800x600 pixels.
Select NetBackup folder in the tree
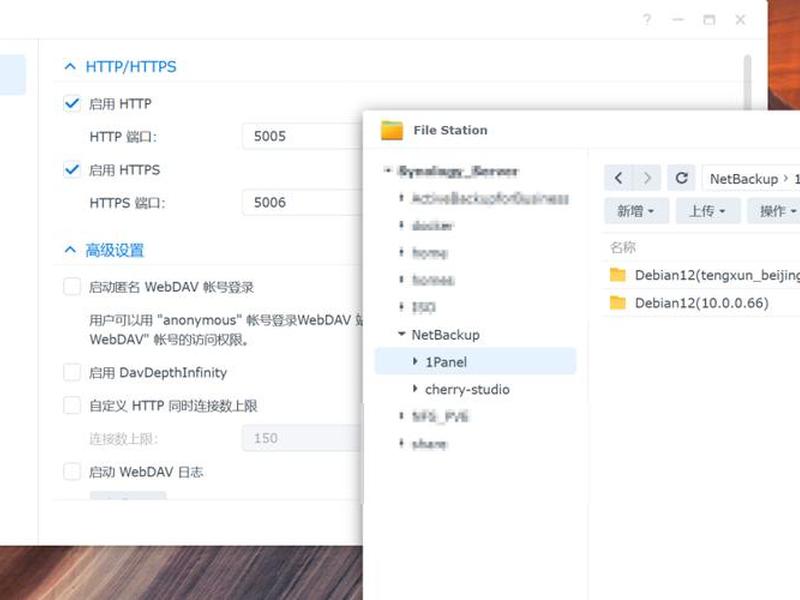click(445, 335)
